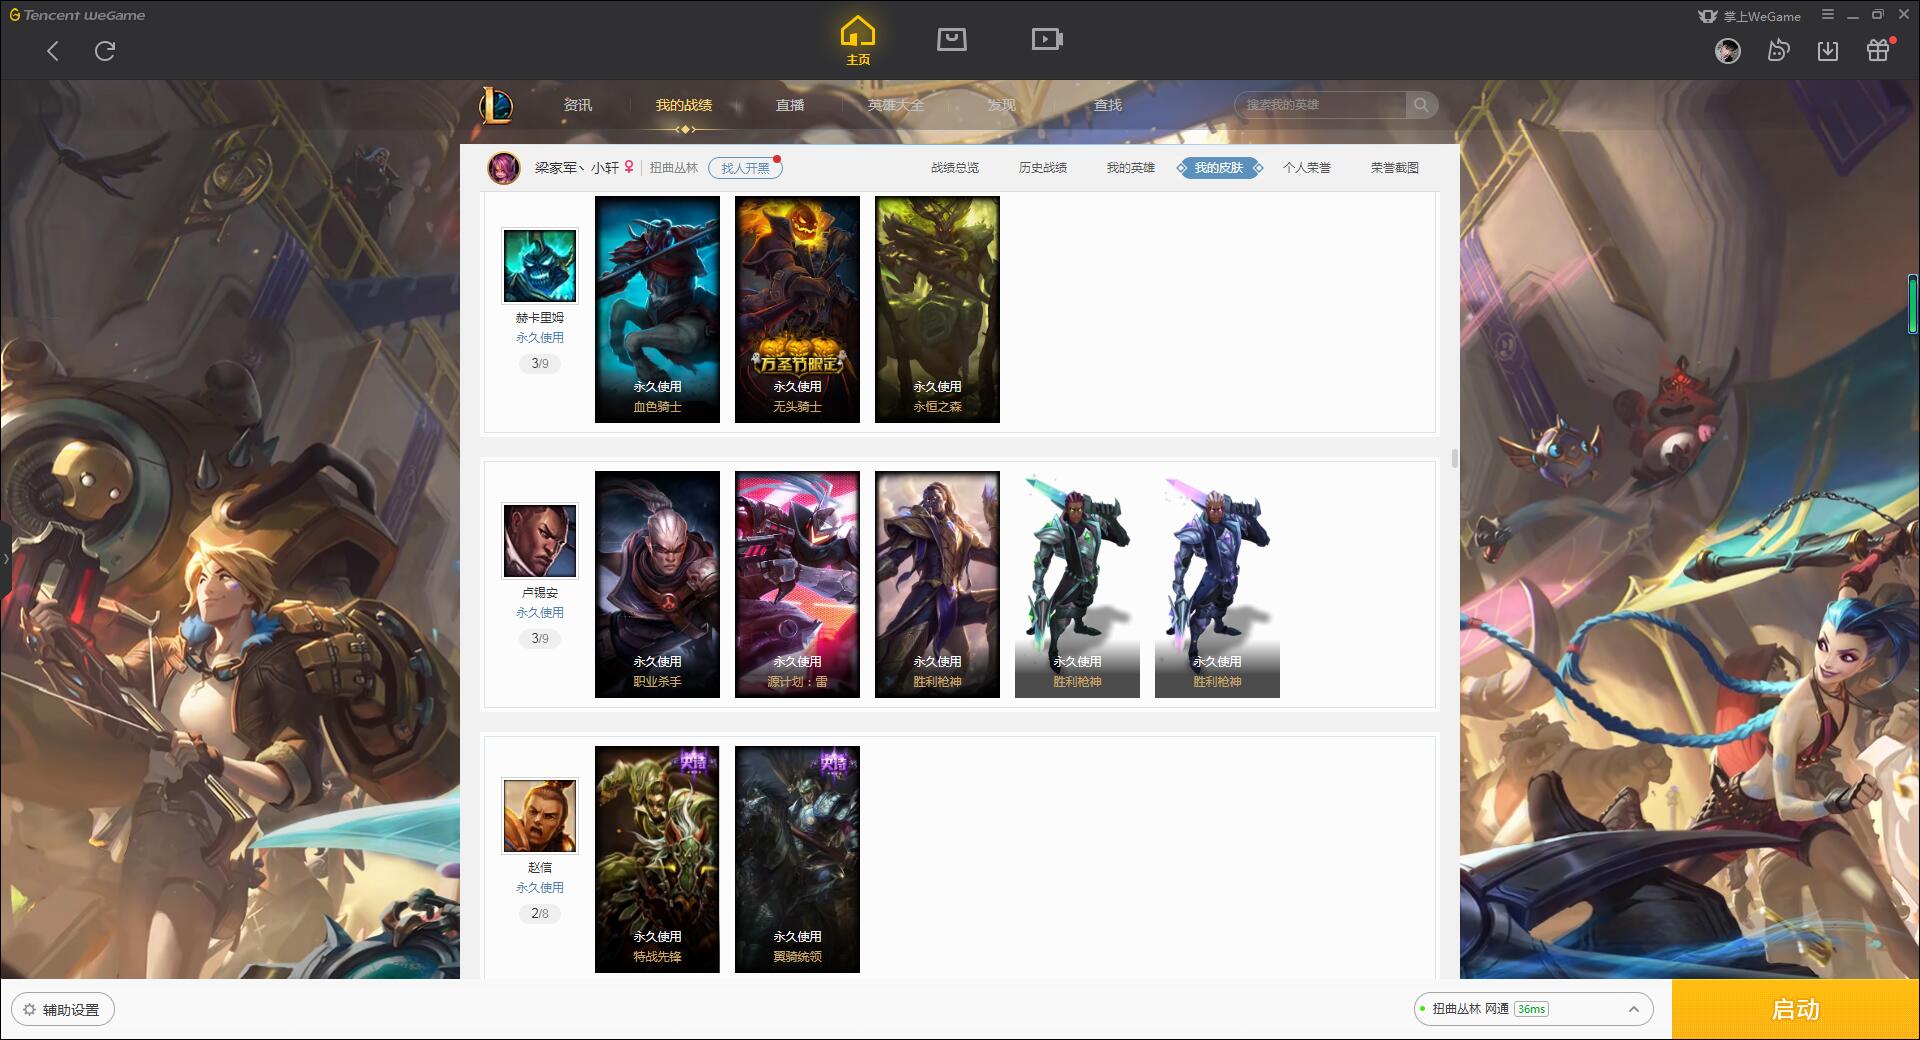
Task: Click the 搜索我的英雄 search field
Action: (x=1322, y=105)
